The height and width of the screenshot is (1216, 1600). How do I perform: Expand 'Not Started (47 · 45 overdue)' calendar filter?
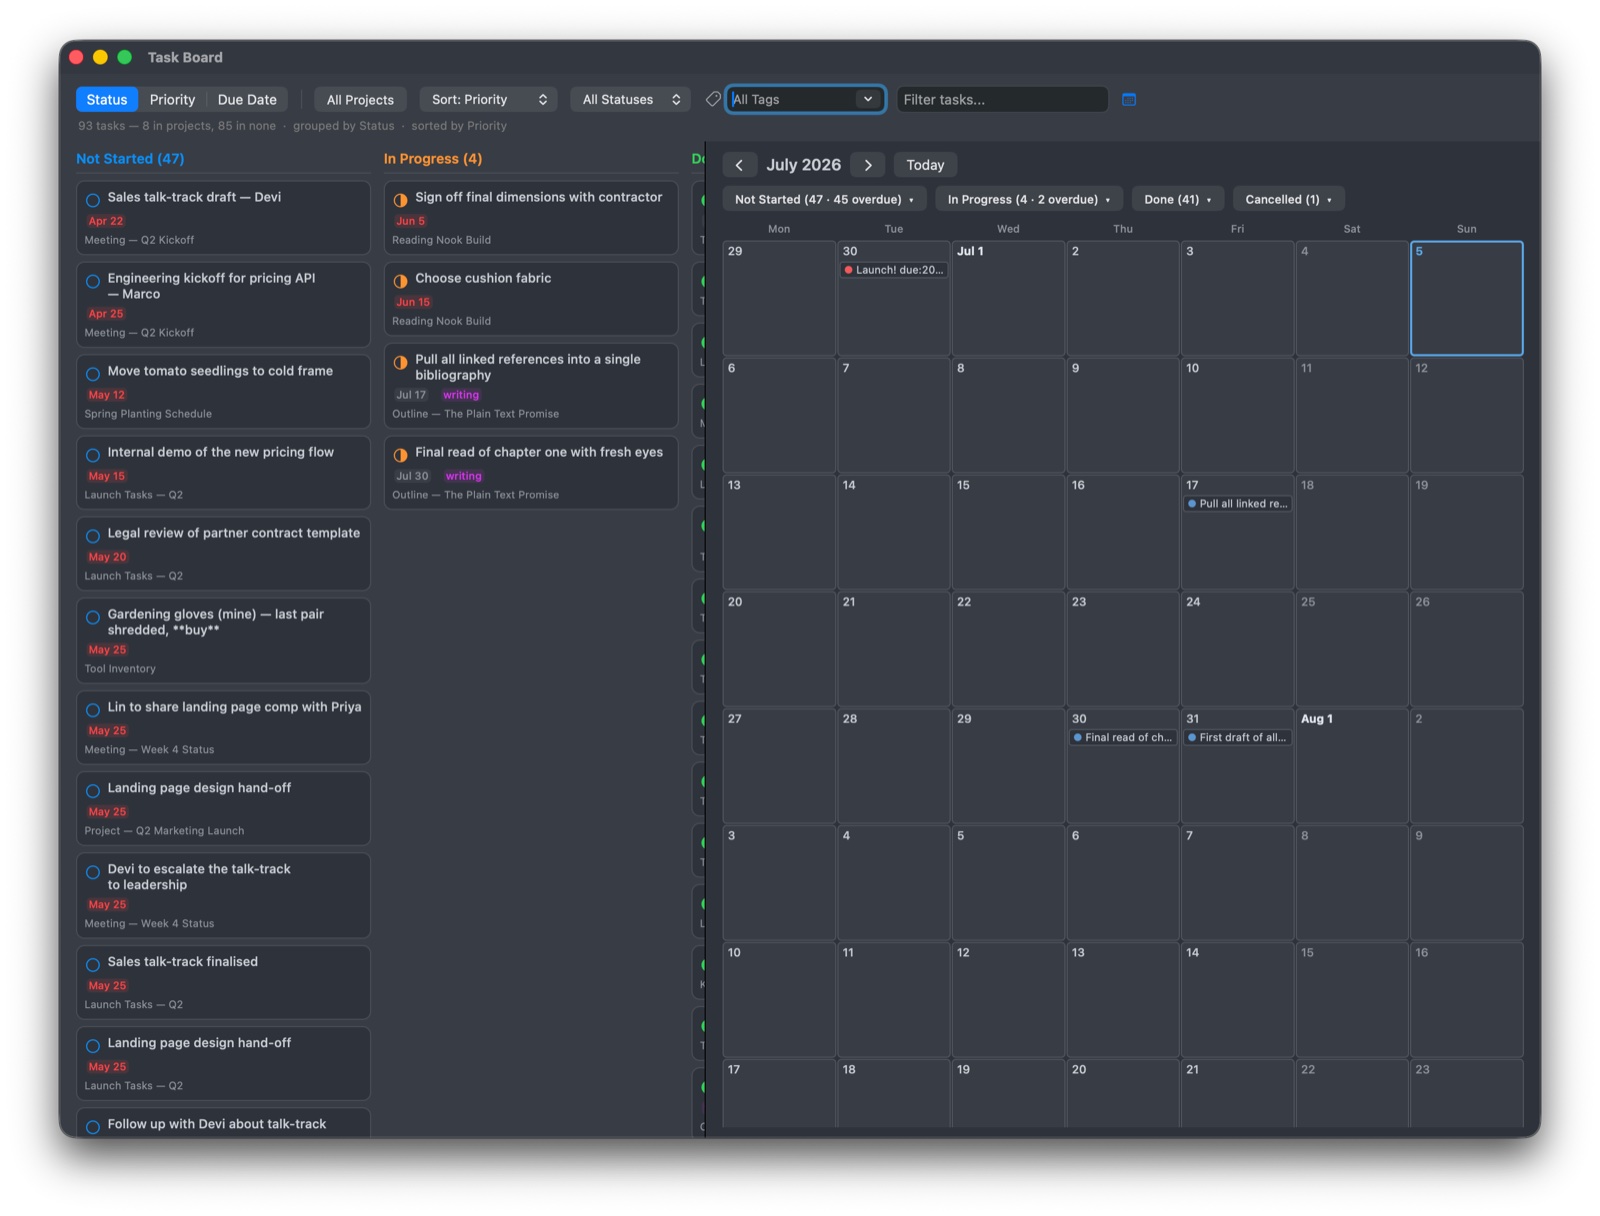coord(824,199)
